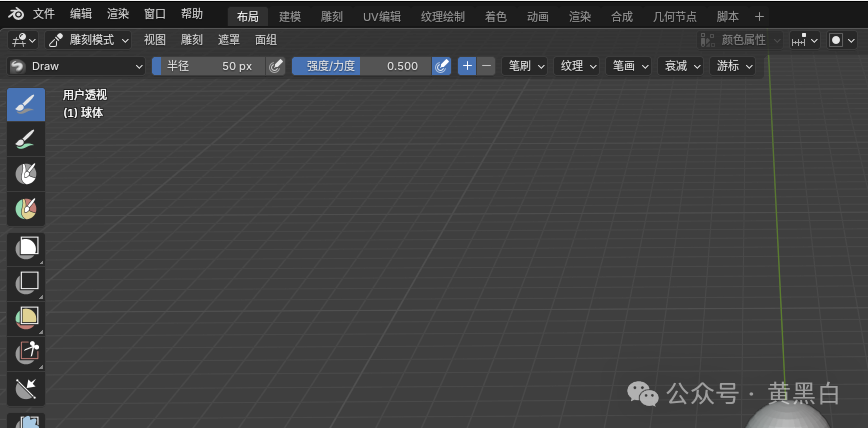Expand the 纹理 settings popover
Image resolution: width=868 pixels, height=428 pixels.
click(576, 66)
